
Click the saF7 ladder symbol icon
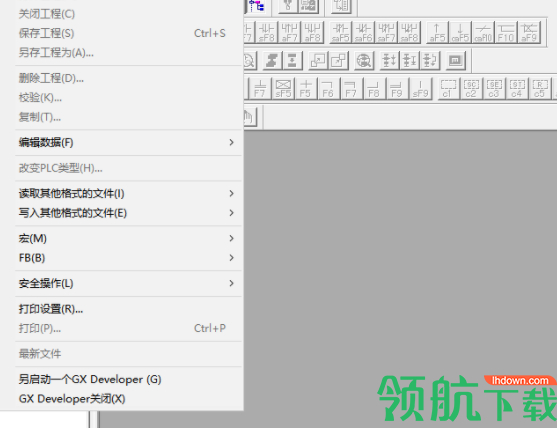pyautogui.click(x=386, y=32)
